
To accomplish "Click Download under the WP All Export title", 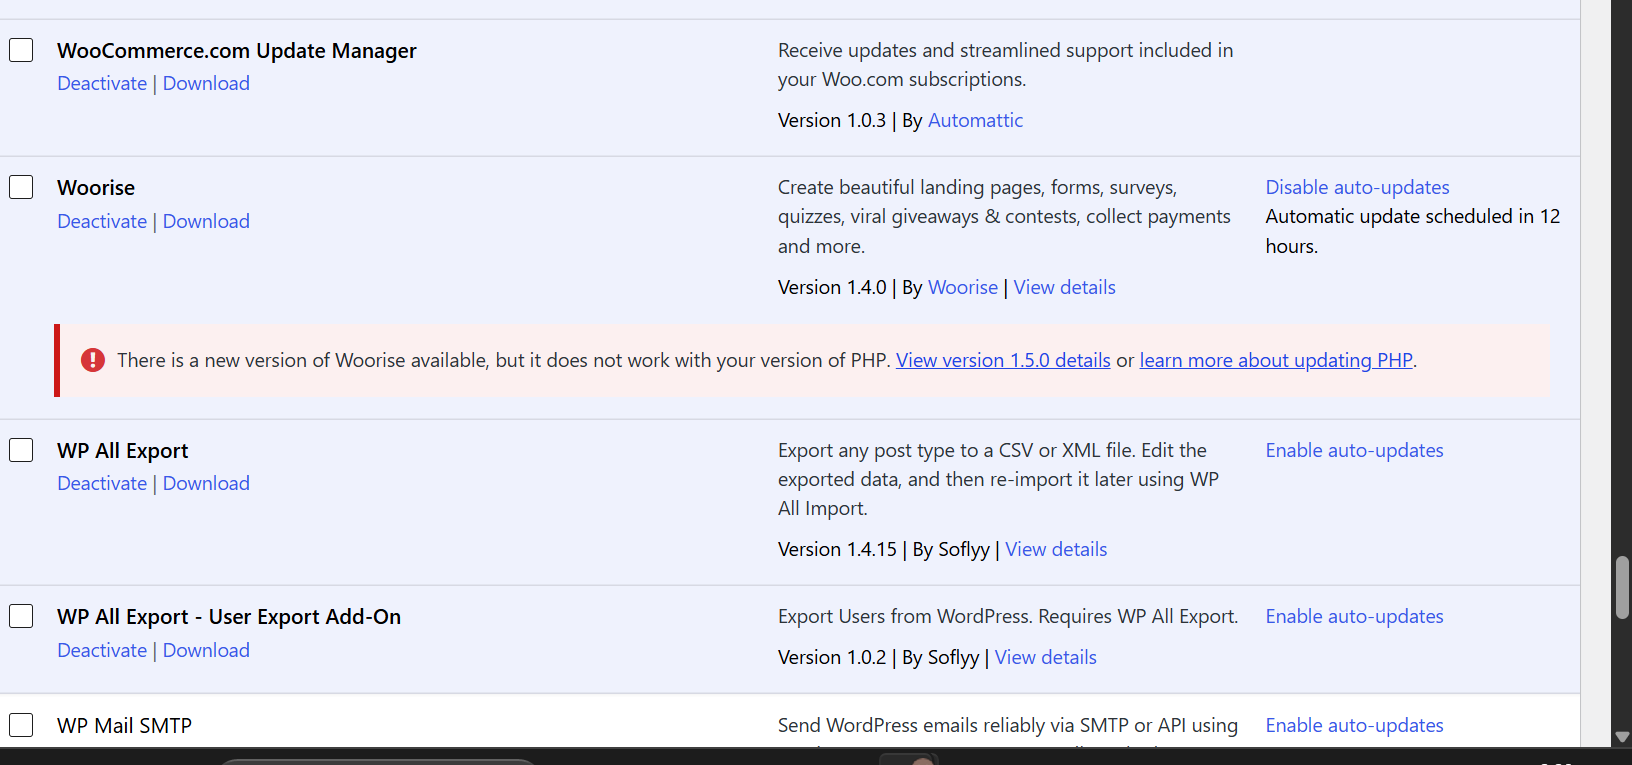I will coord(206,483).
